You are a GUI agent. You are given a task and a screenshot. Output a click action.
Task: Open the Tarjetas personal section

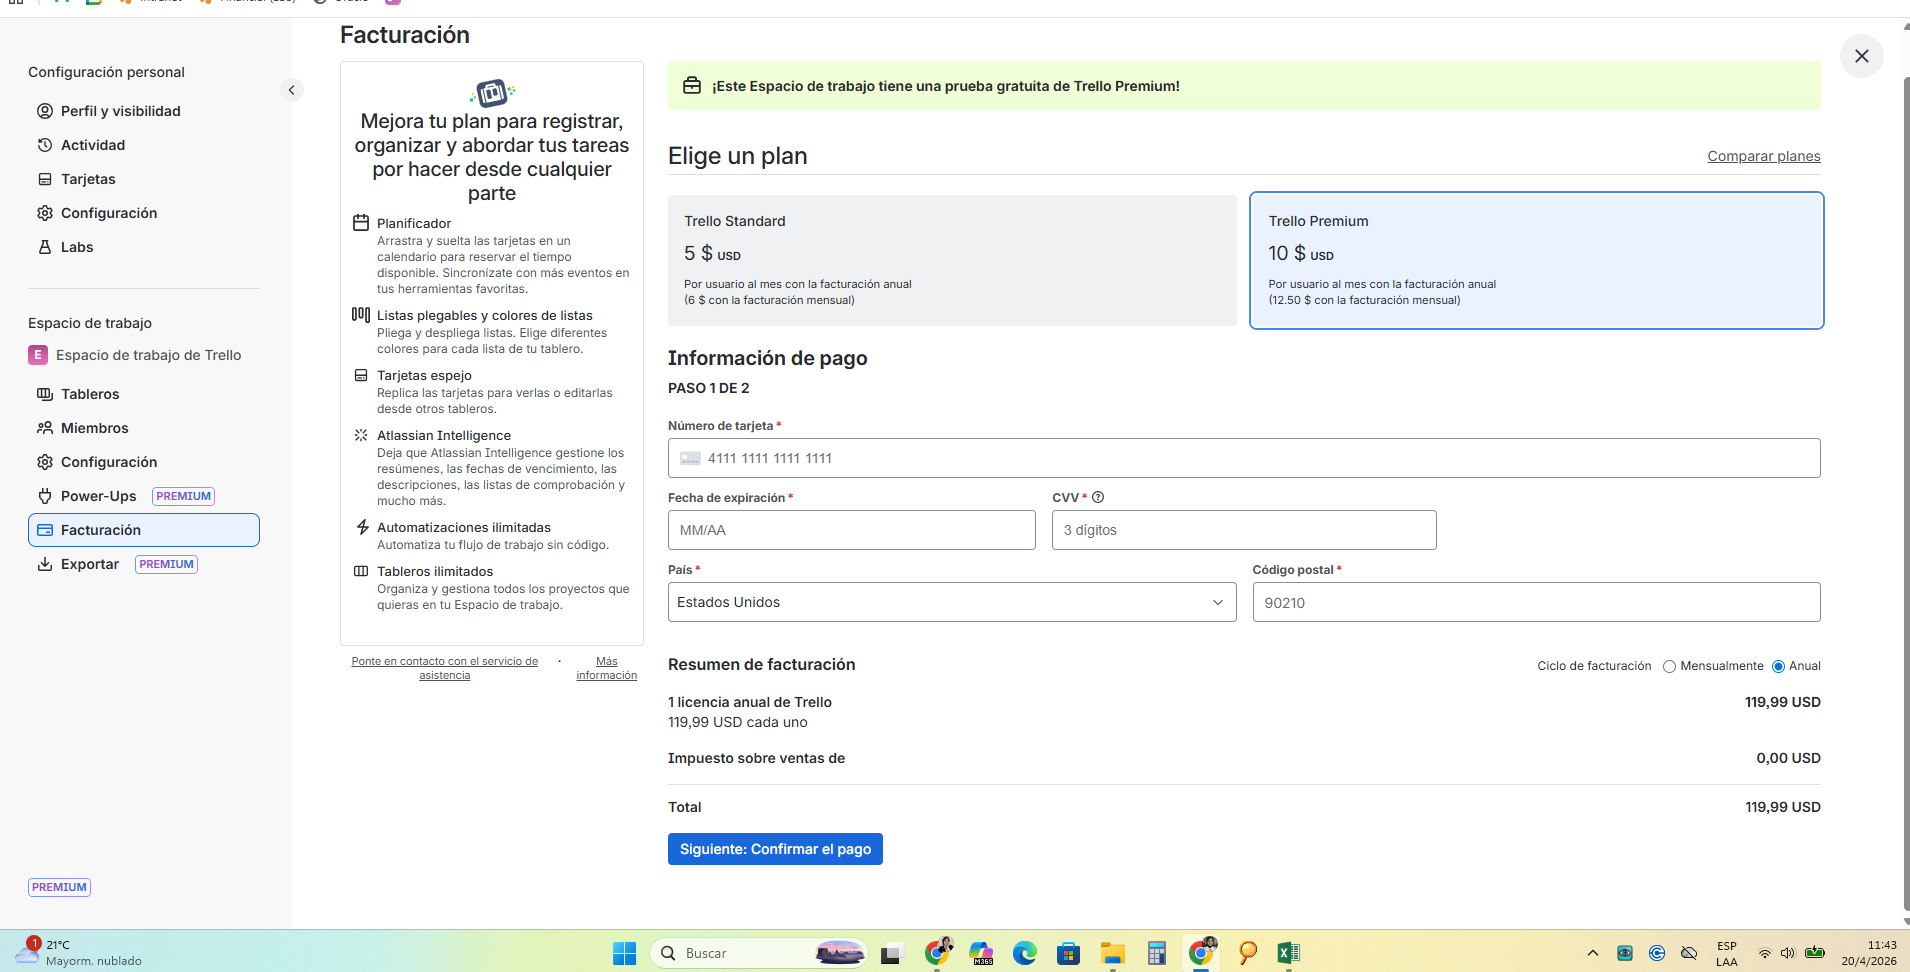[x=88, y=179]
